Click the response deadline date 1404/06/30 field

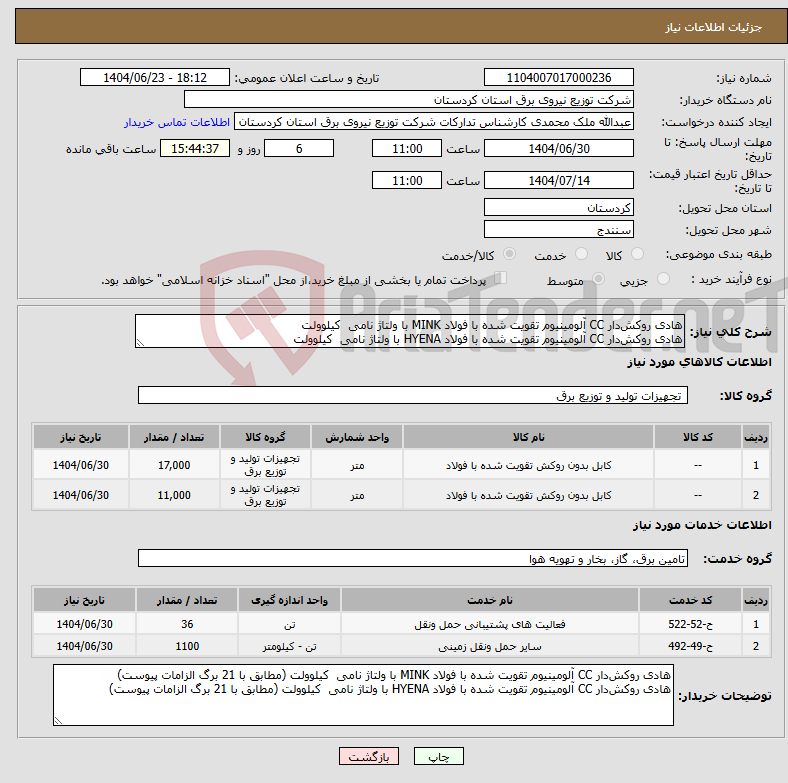558,148
